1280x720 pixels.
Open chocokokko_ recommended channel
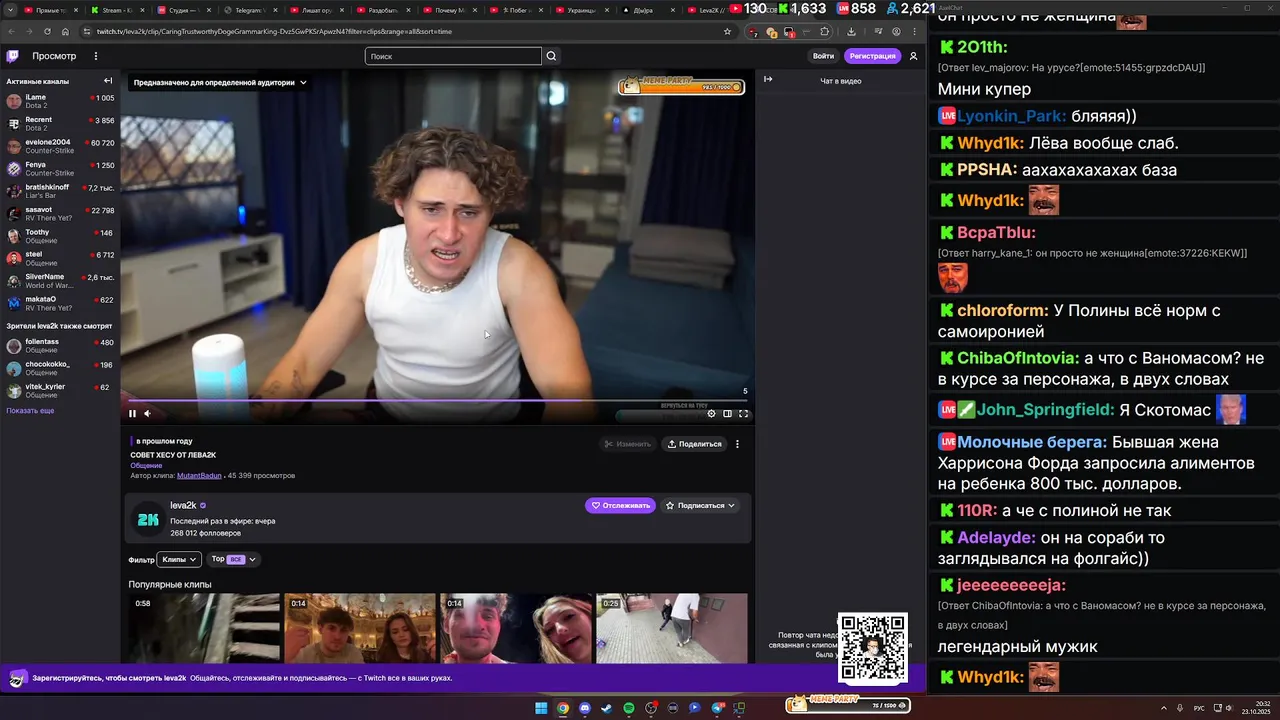pos(60,368)
